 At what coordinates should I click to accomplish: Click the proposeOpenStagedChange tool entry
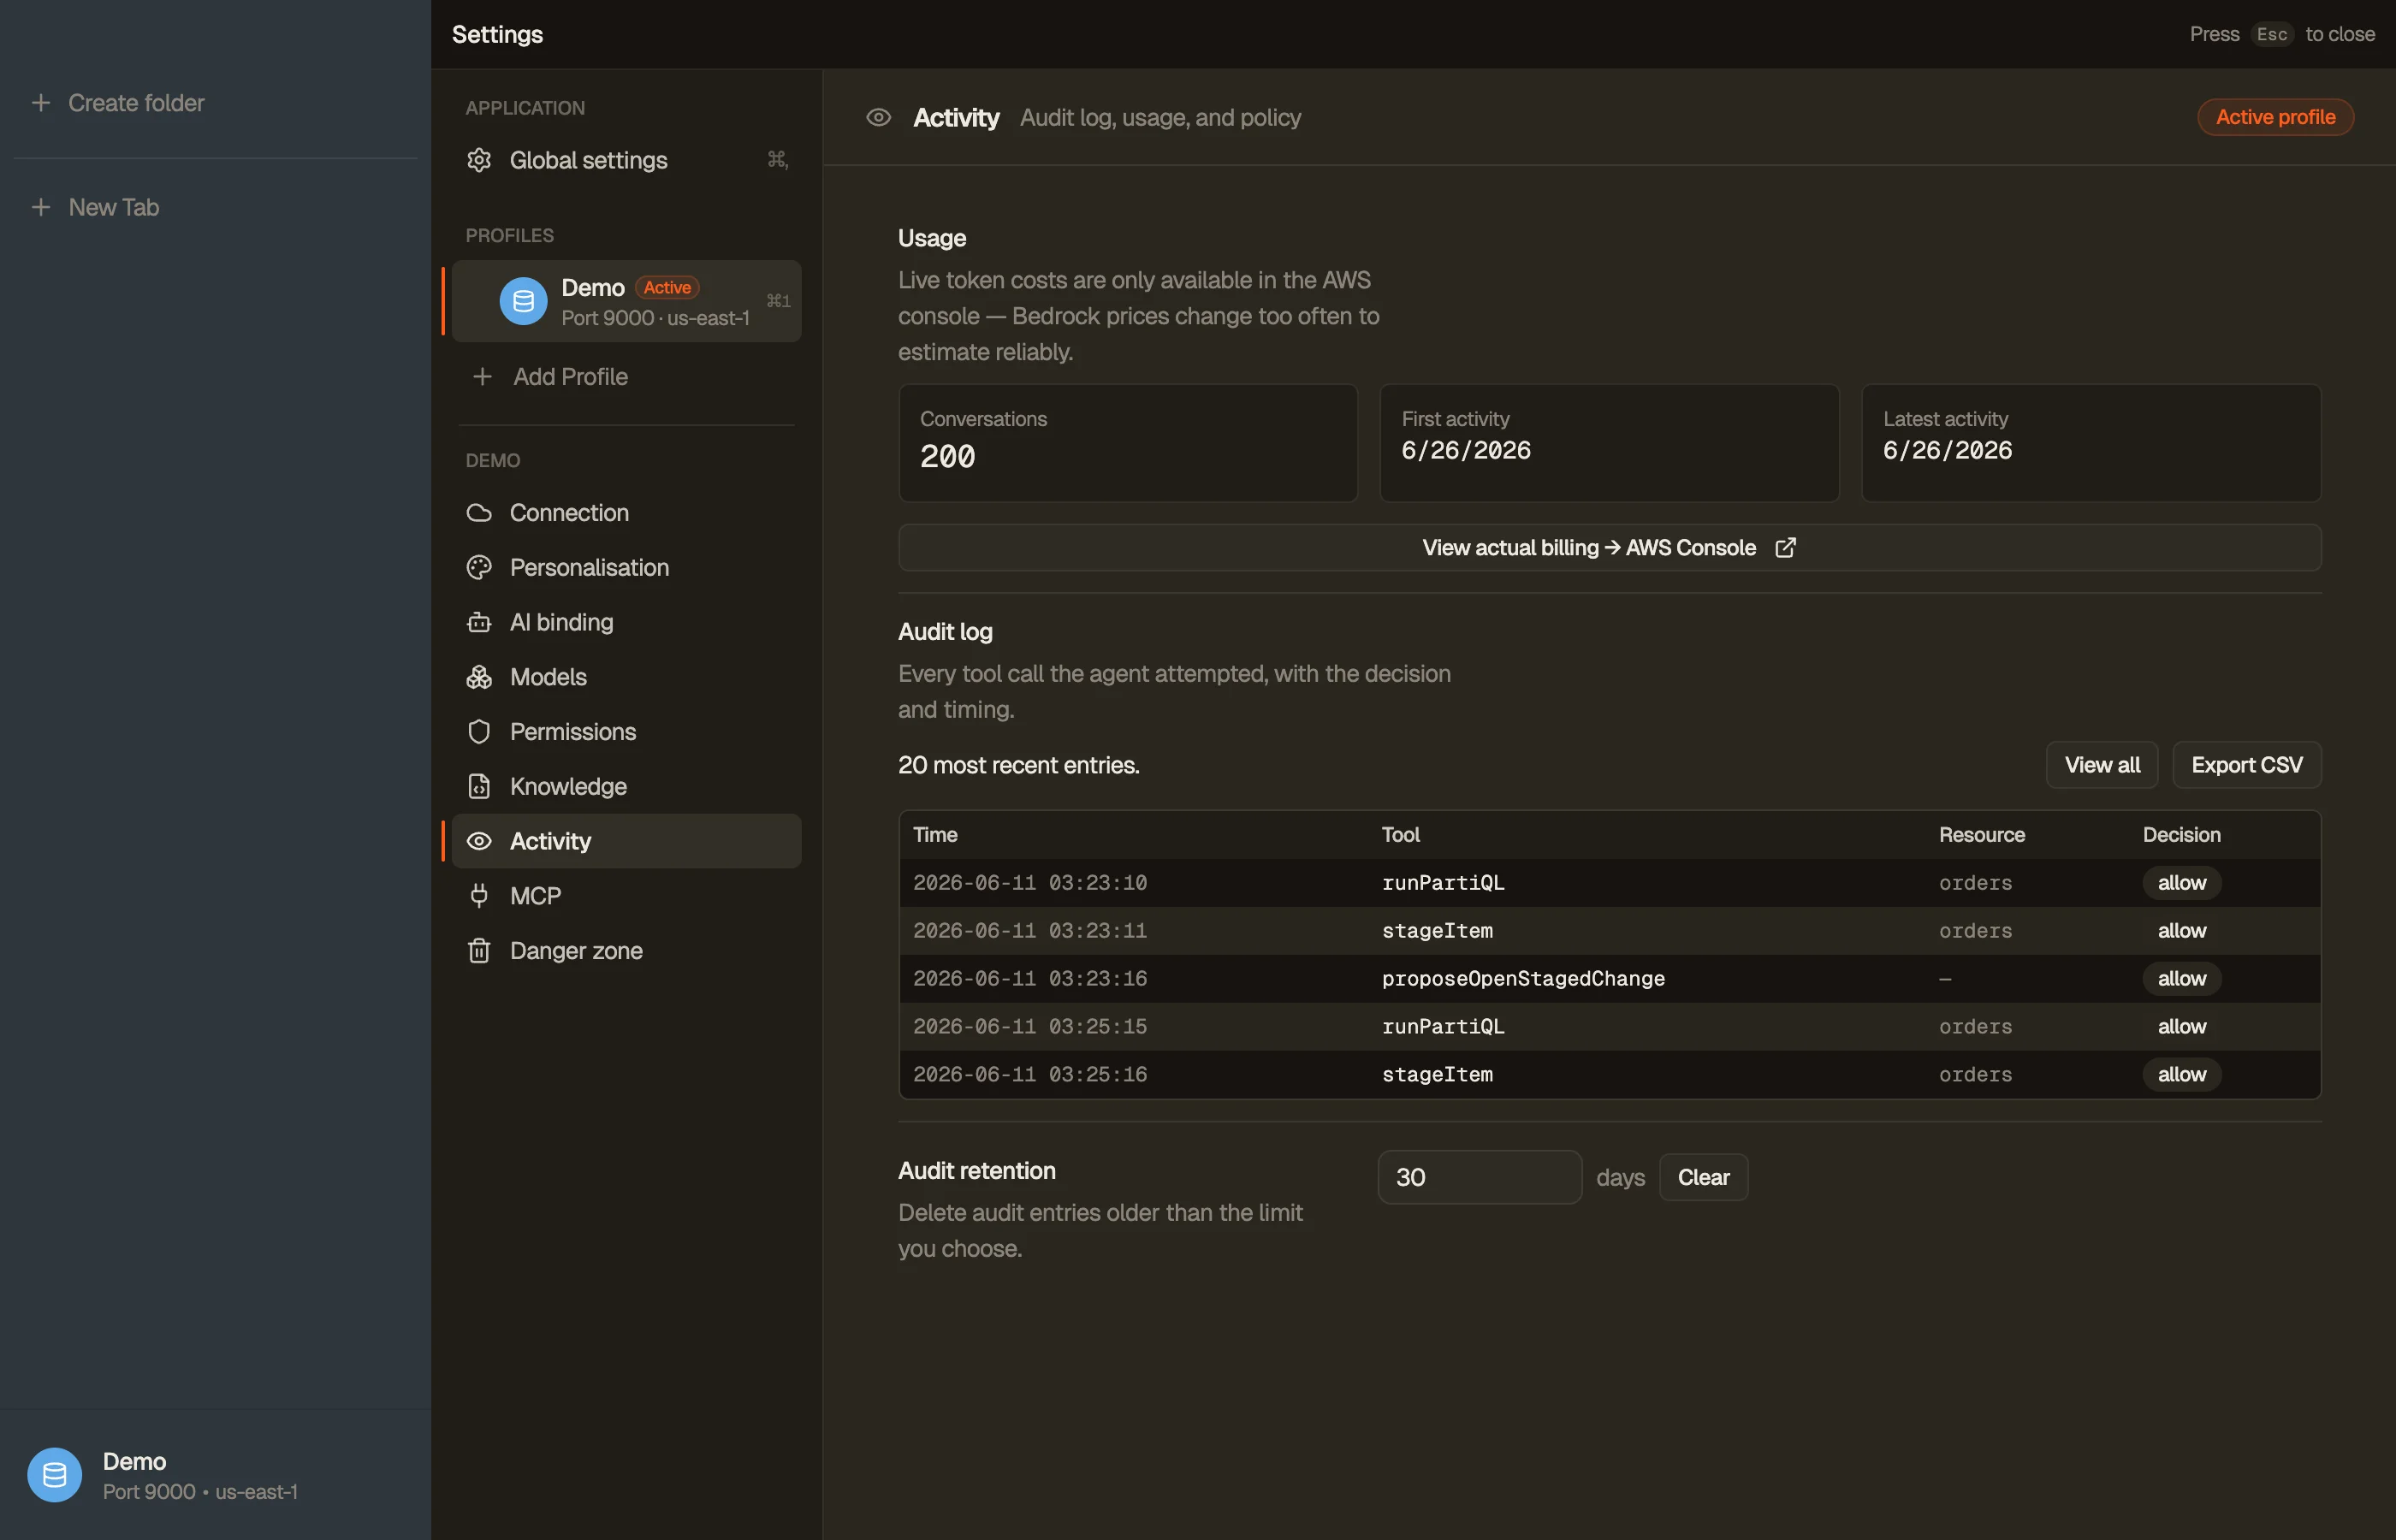pos(1523,979)
